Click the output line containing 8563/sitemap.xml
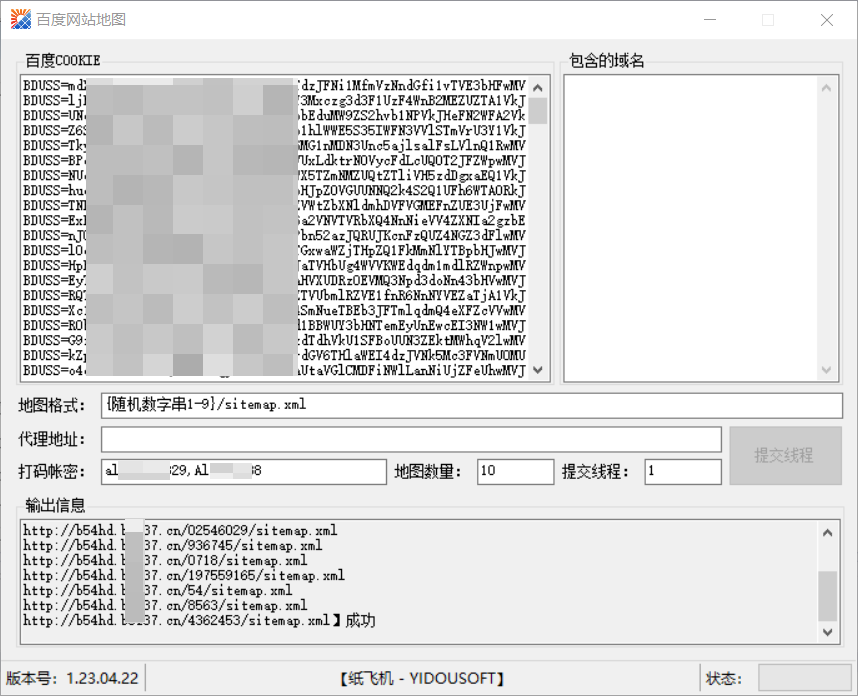 [x=165, y=606]
